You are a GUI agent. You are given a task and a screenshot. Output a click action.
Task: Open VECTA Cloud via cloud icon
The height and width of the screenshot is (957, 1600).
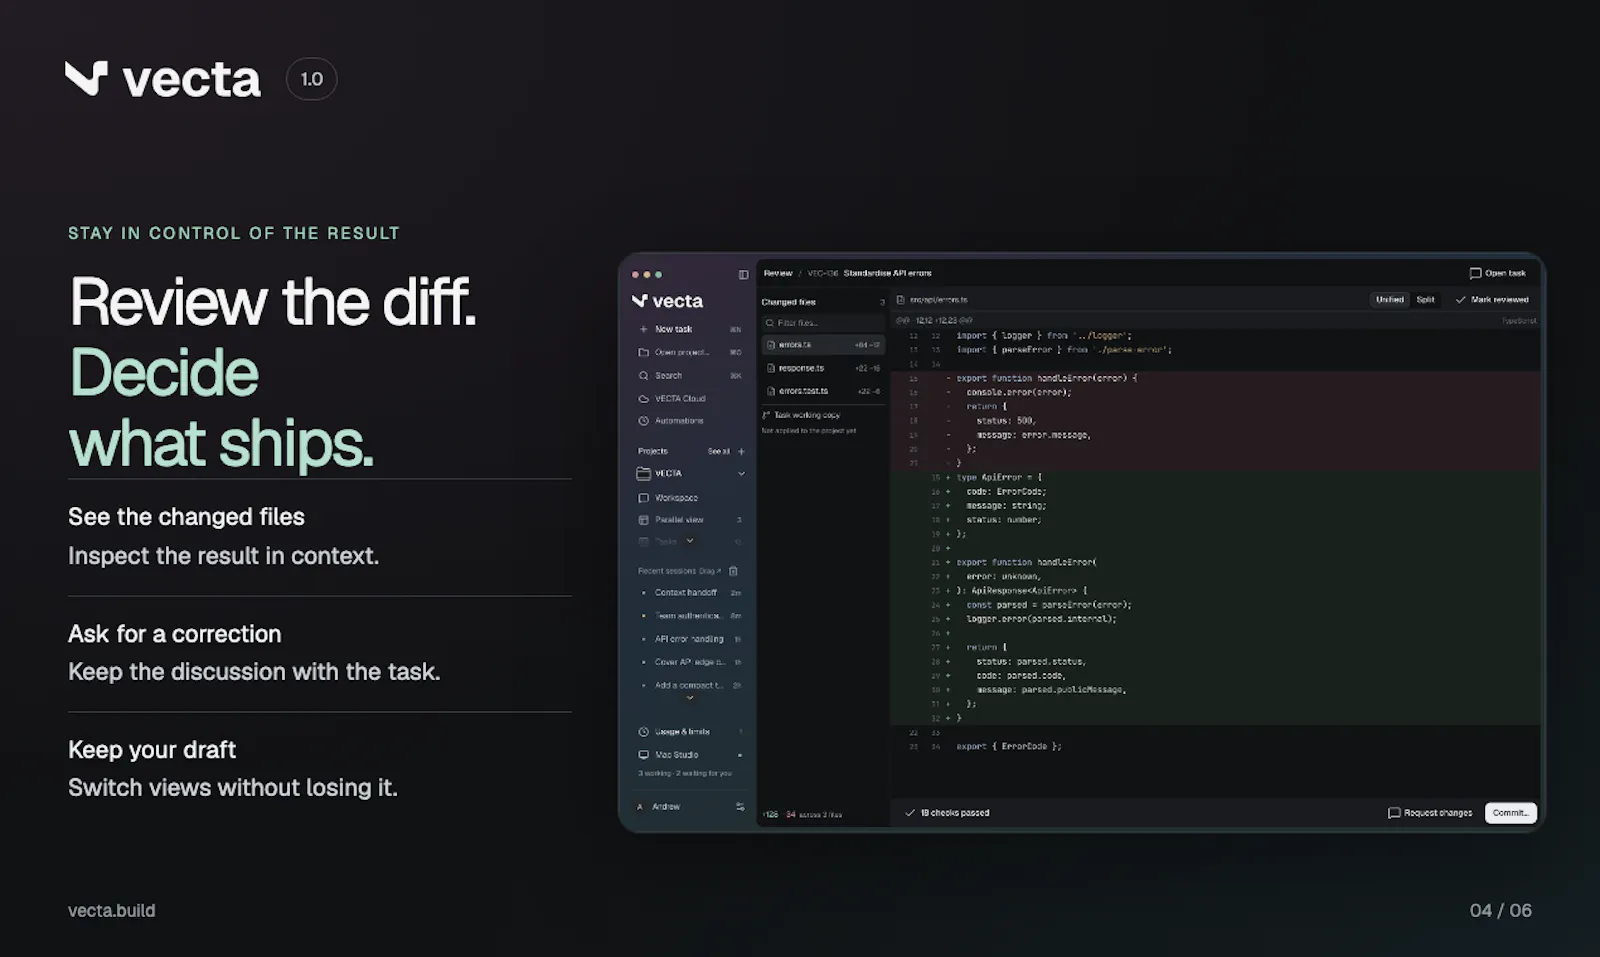click(643, 398)
